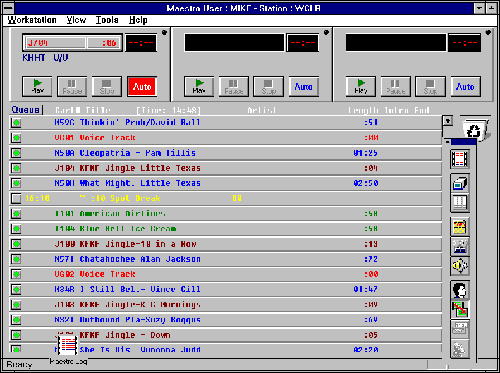The image size is (500, 373).
Task: Open the Maestro window control menu box
Action: click(x=9, y=8)
